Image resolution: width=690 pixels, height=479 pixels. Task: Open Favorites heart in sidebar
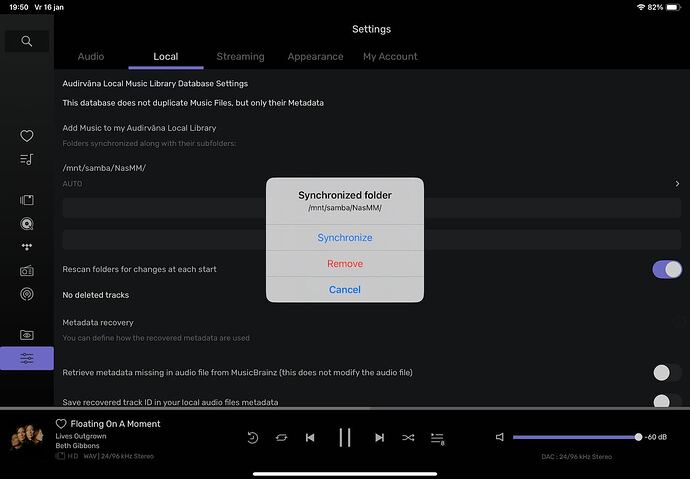pyautogui.click(x=27, y=136)
